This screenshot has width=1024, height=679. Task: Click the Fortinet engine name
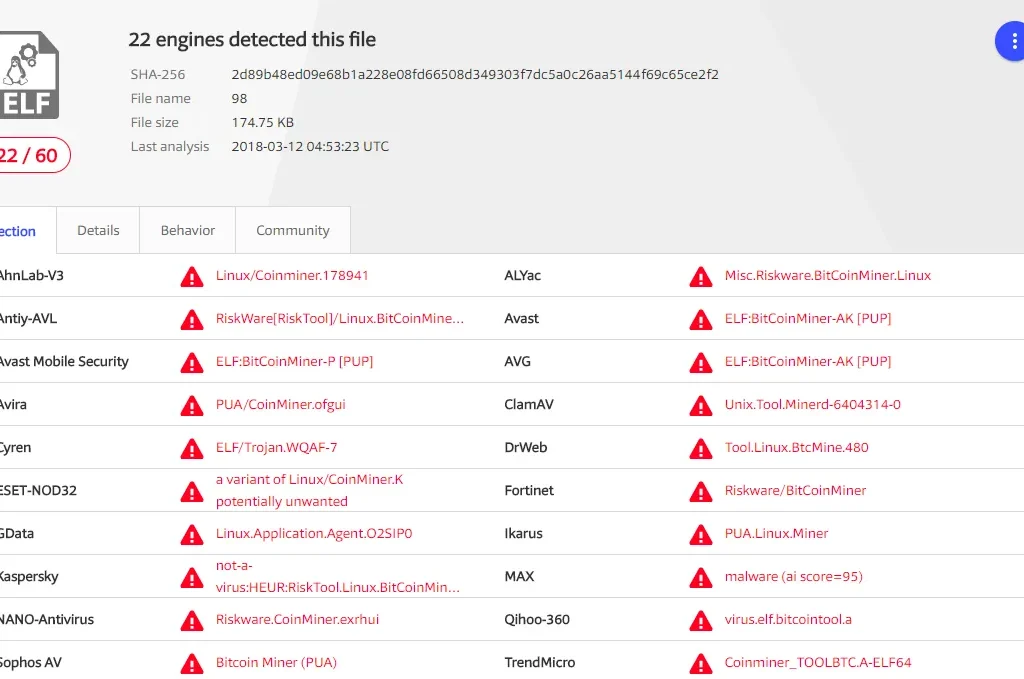(x=529, y=491)
